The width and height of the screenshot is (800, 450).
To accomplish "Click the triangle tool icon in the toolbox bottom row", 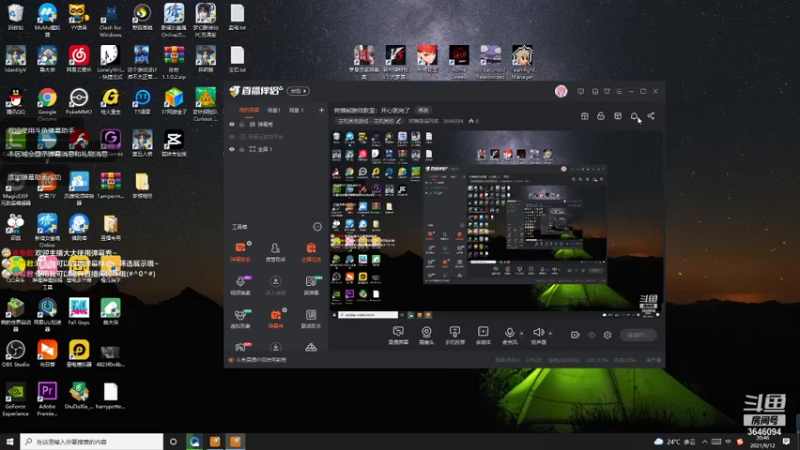I will (311, 347).
